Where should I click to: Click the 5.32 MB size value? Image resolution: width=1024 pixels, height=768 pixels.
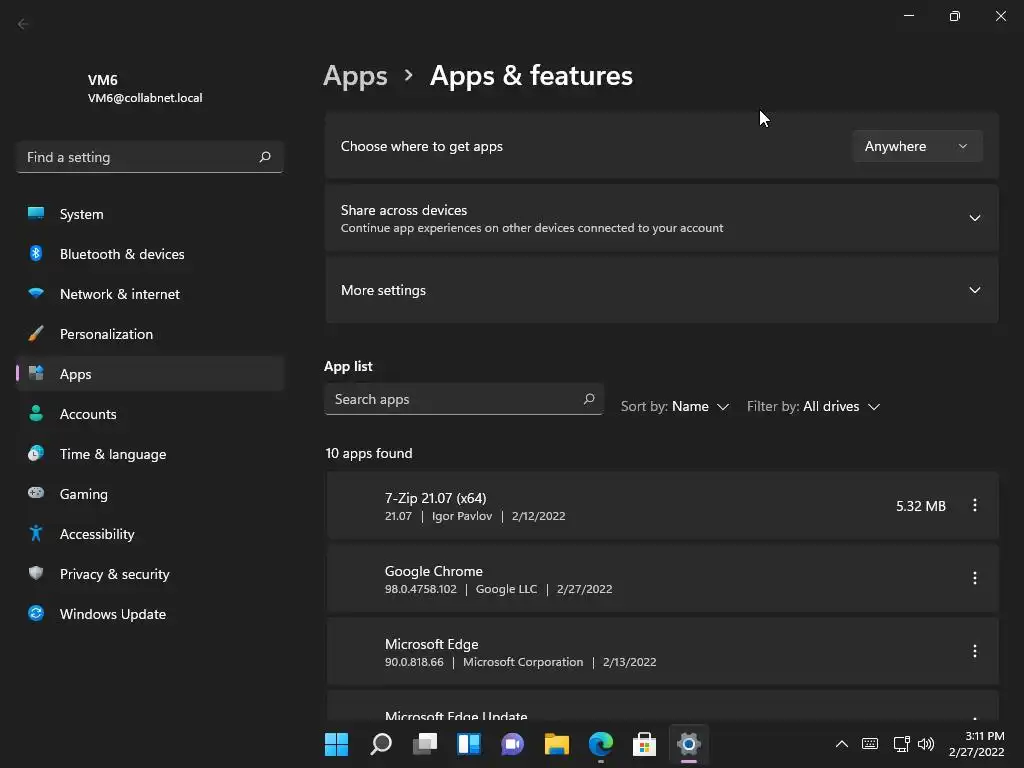point(921,506)
